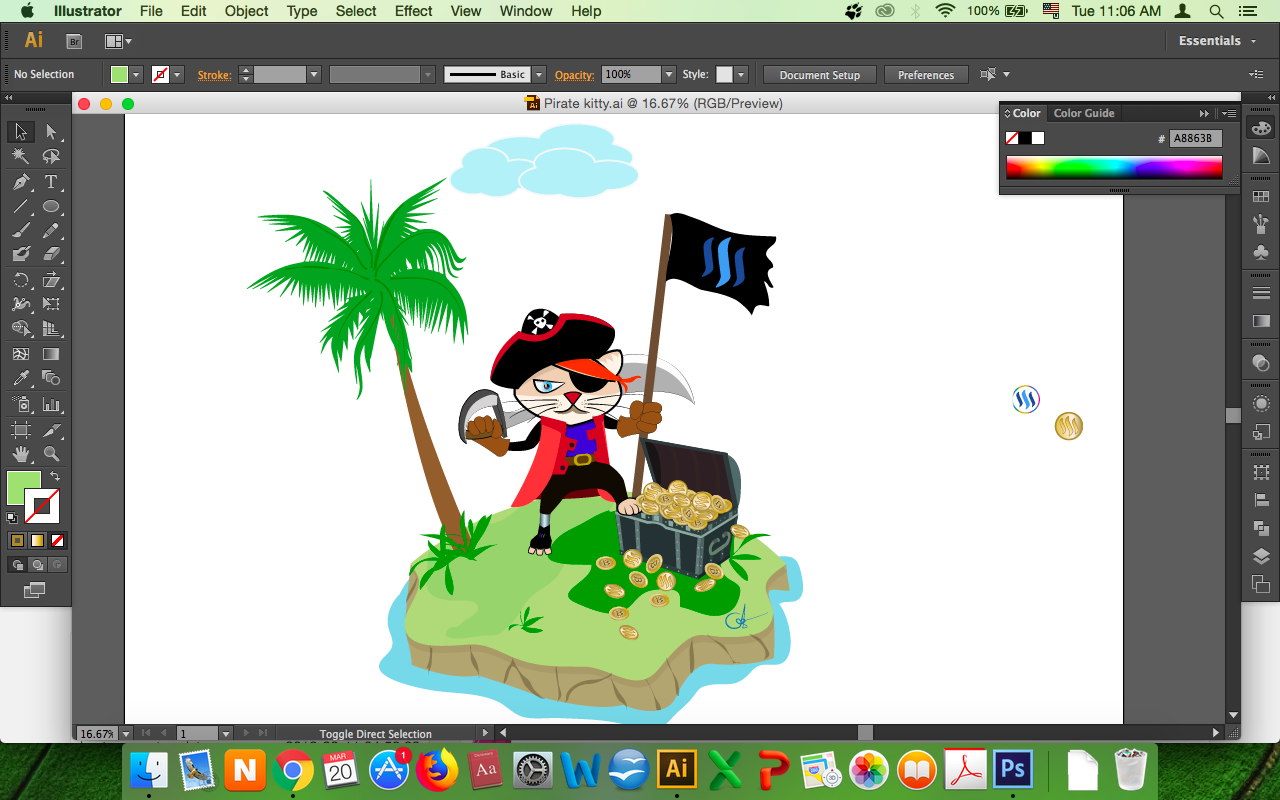
Task: Open the Swatches panel icon in dock
Action: (x=1261, y=197)
